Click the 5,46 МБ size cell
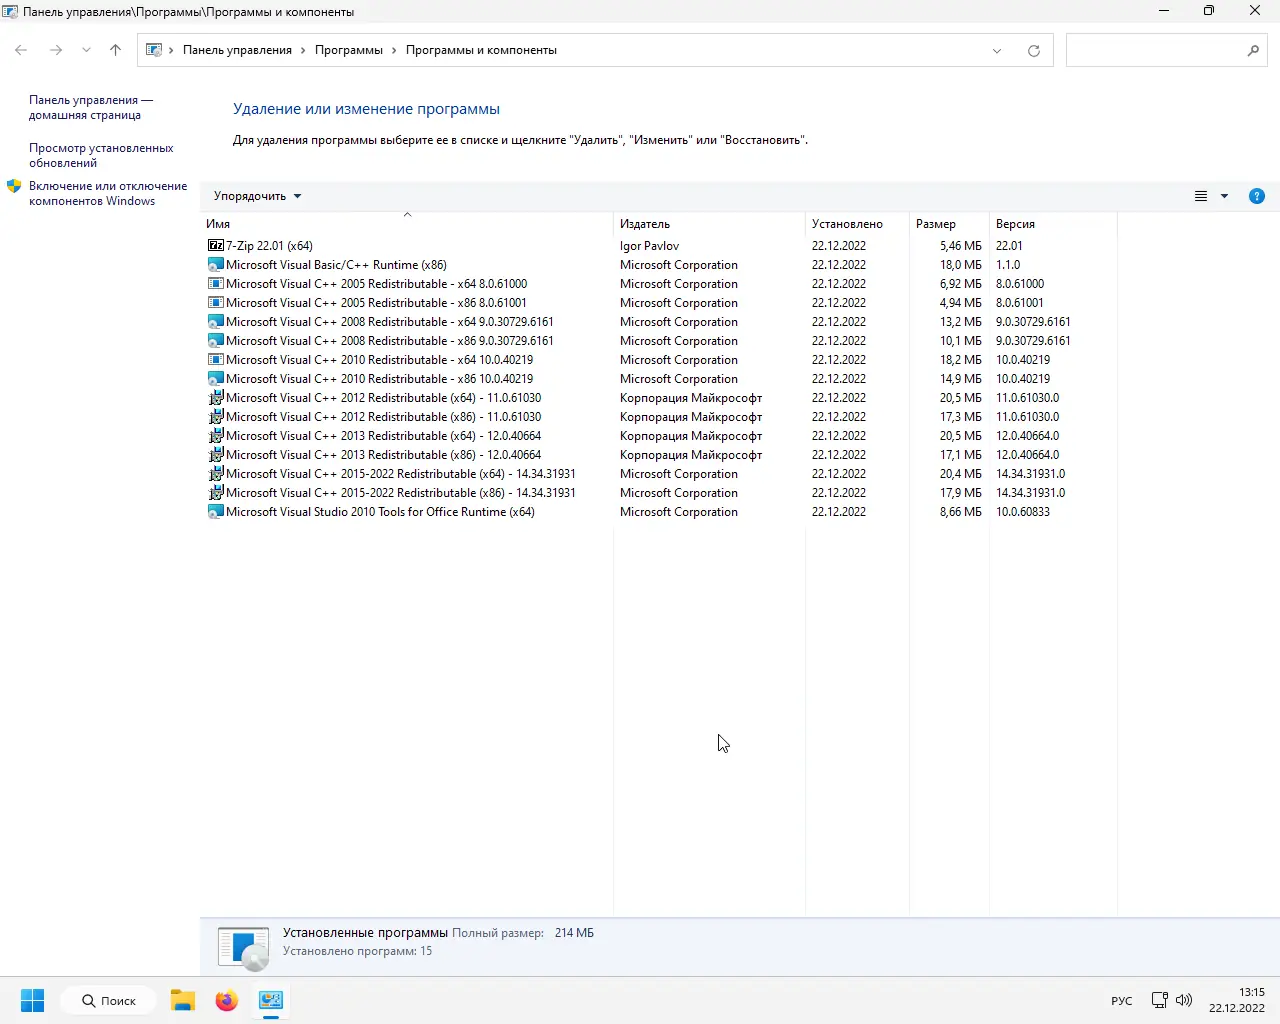Viewport: 1280px width, 1024px height. pos(960,246)
